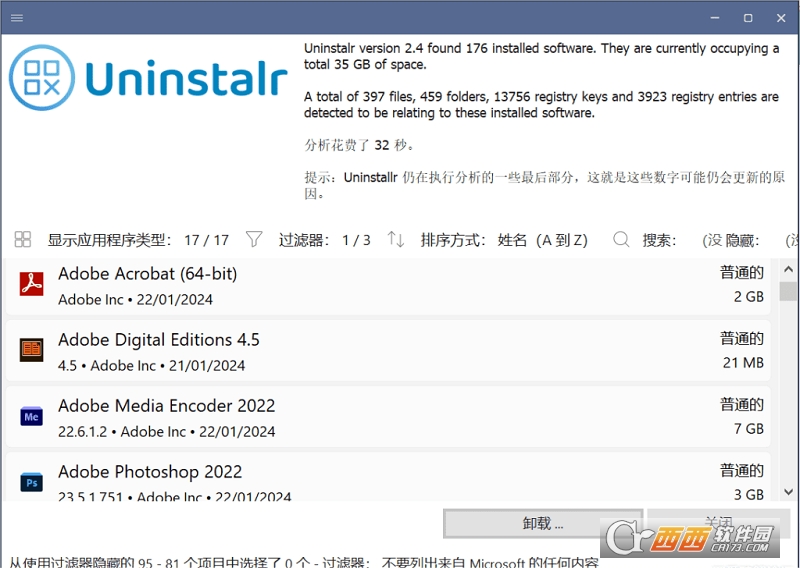This screenshot has width=800, height=568.
Task: Click the Adobe Photoshop icon
Action: pyautogui.click(x=32, y=482)
